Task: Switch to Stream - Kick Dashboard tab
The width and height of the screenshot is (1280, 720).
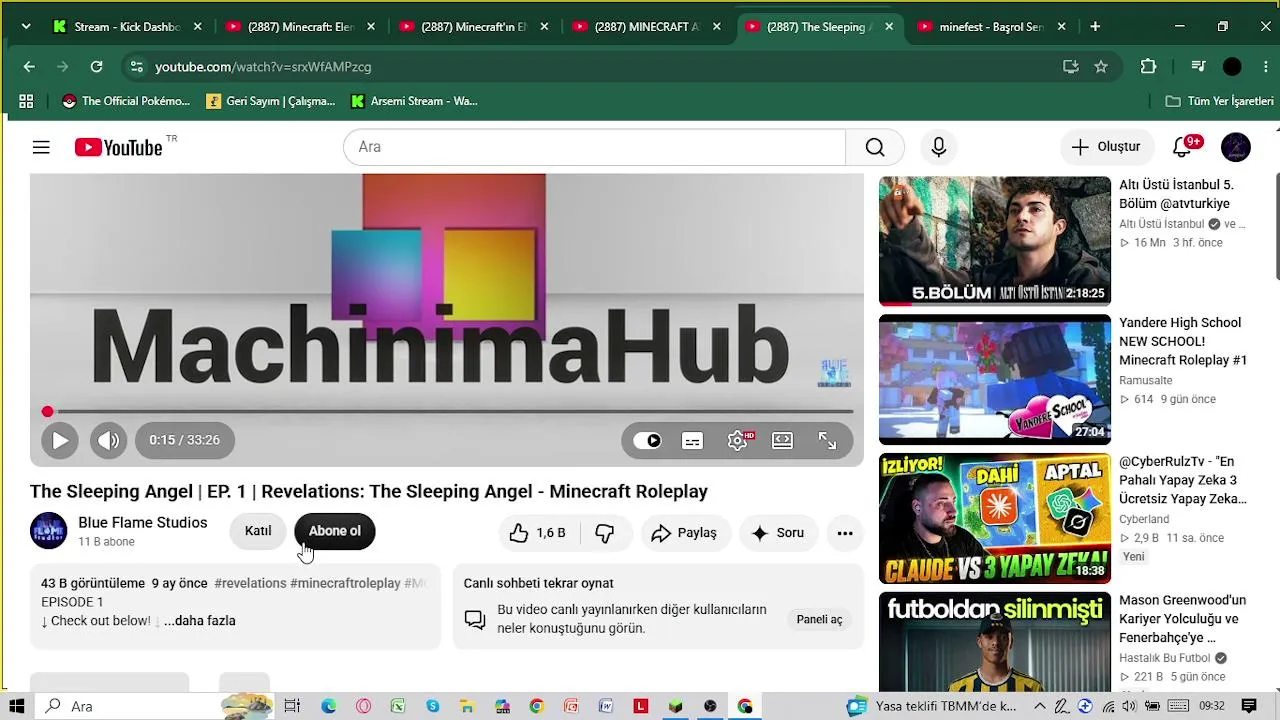Action: [127, 27]
